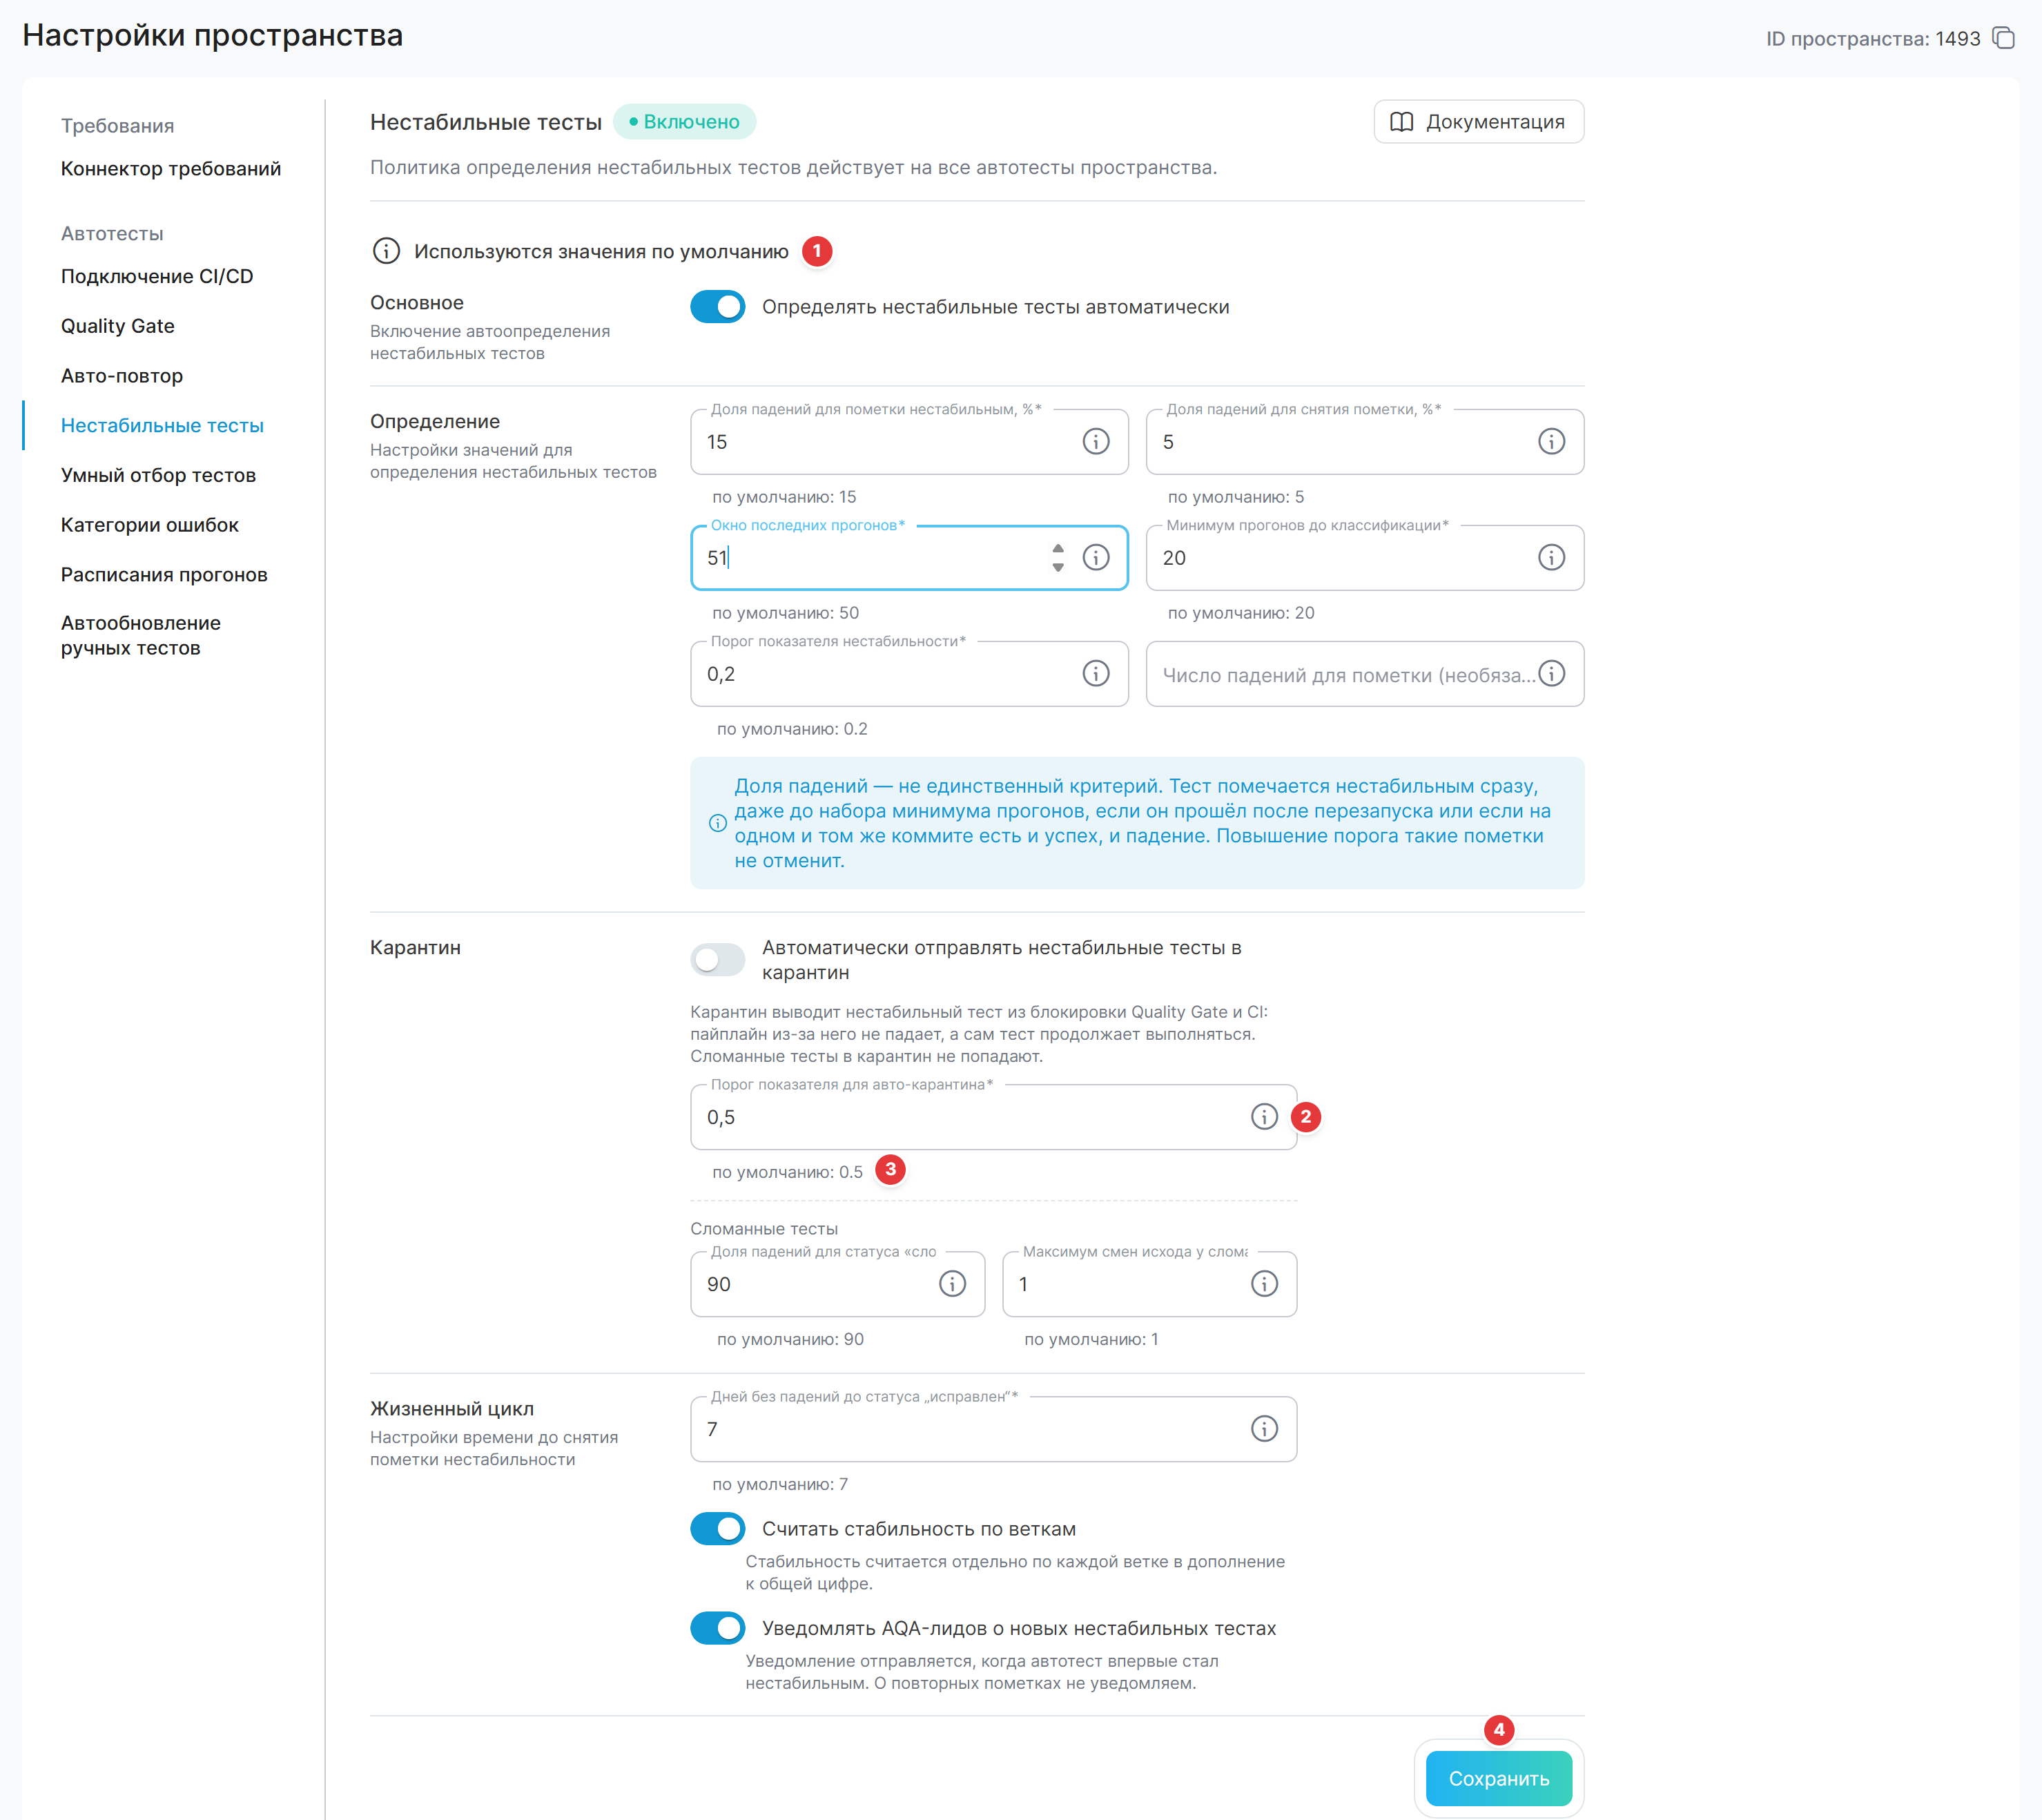2042x1820 pixels.
Task: Click the 'по умолчанию: 0.2' hint
Action: click(792, 729)
